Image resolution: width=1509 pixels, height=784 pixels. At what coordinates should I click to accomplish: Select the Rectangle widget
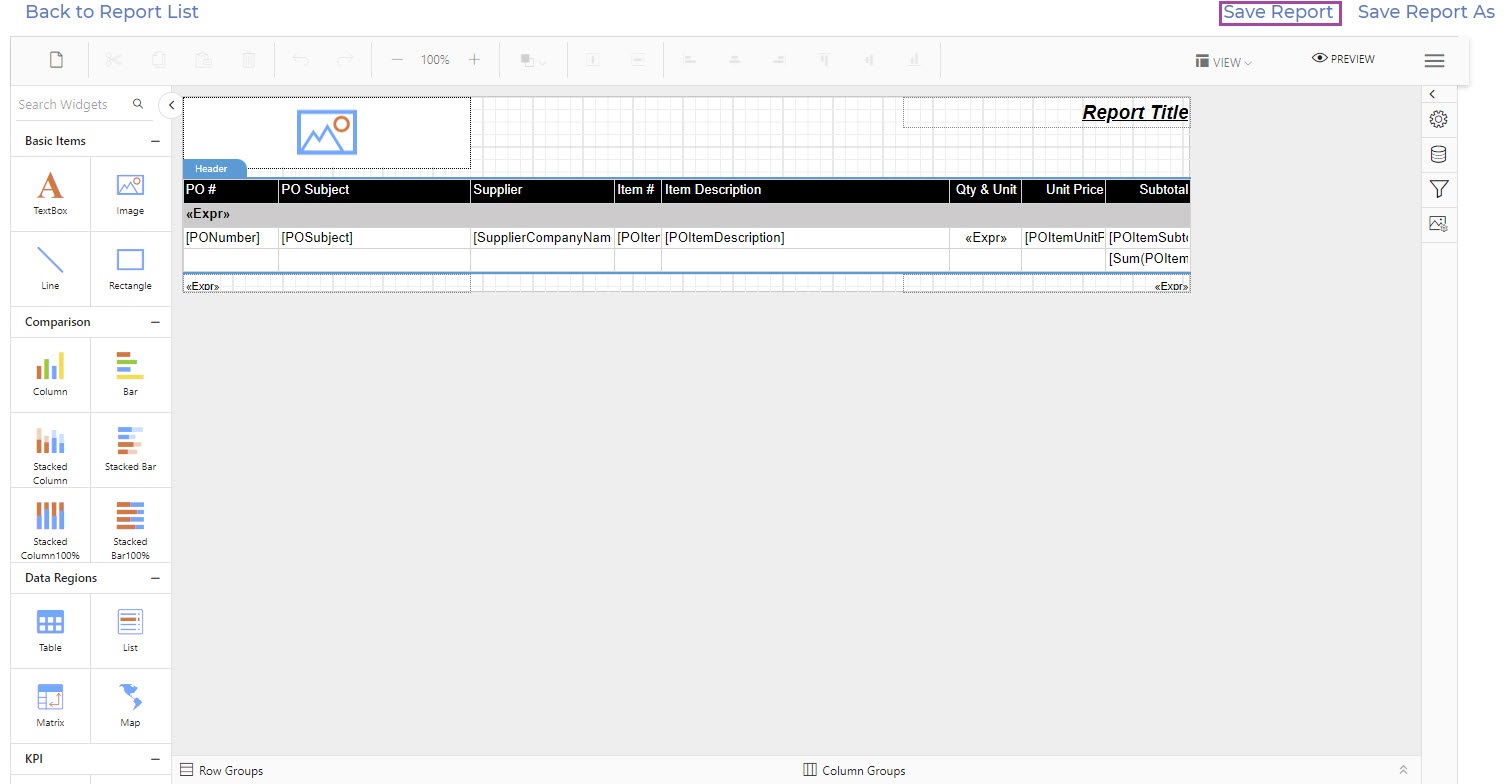click(x=130, y=269)
